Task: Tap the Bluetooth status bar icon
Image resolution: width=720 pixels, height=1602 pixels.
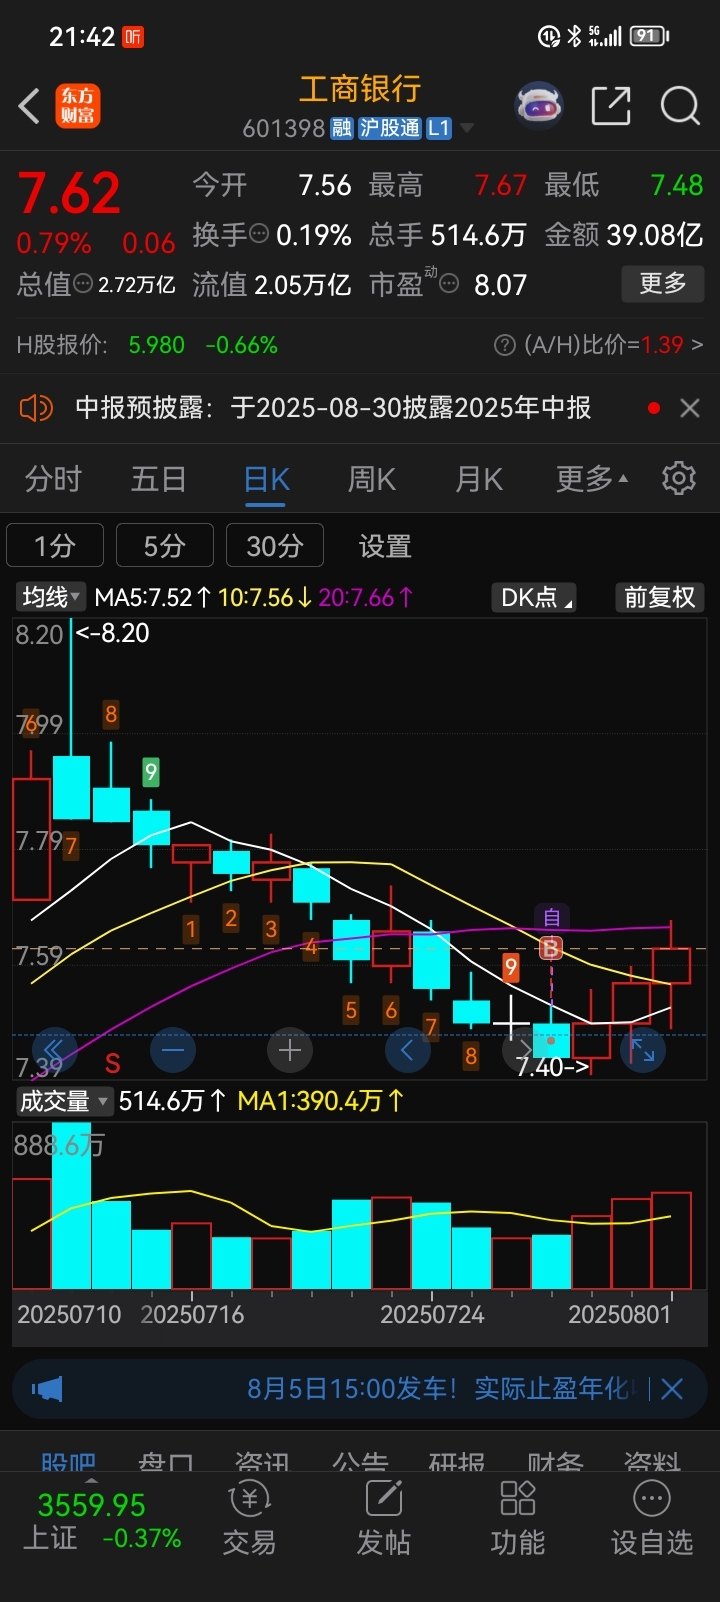Action: pyautogui.click(x=574, y=36)
